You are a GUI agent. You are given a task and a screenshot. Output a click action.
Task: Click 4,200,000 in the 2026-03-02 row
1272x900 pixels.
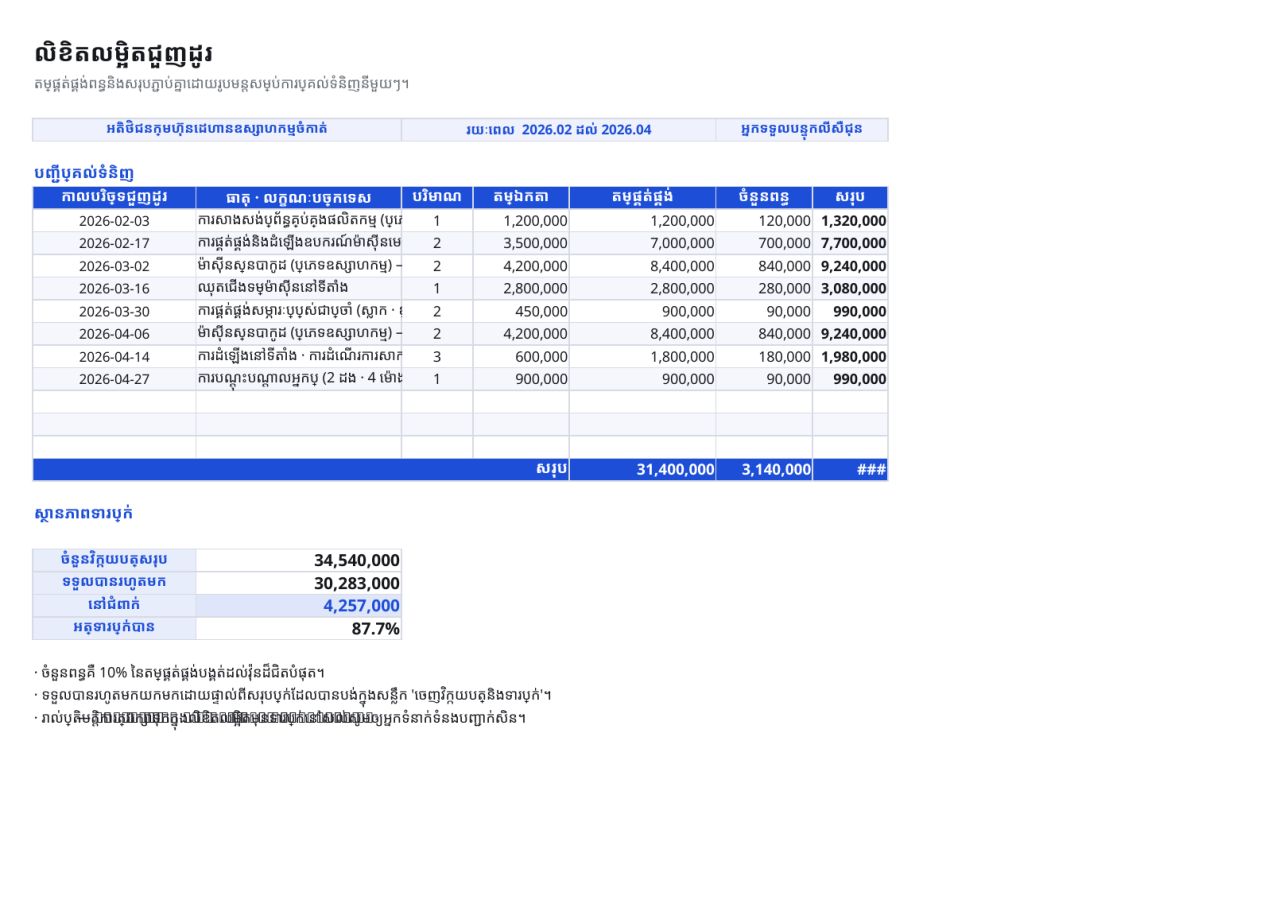pos(521,266)
